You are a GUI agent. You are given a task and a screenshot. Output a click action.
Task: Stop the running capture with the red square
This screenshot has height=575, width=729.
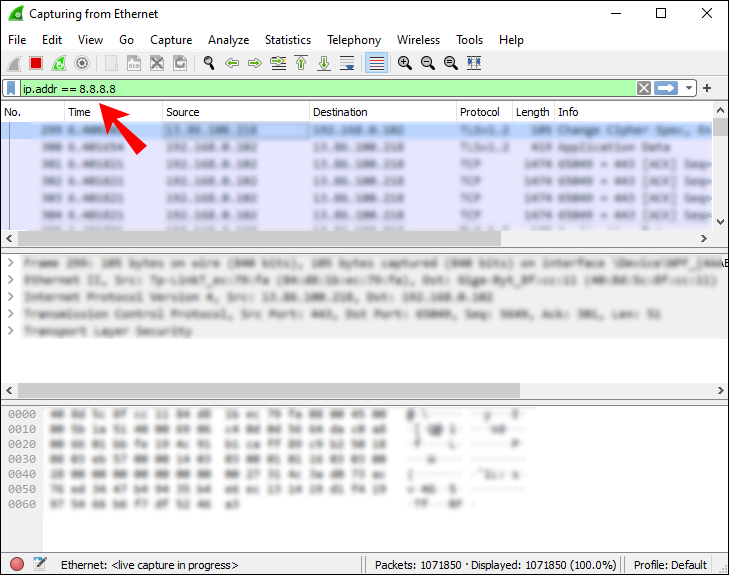tap(36, 63)
